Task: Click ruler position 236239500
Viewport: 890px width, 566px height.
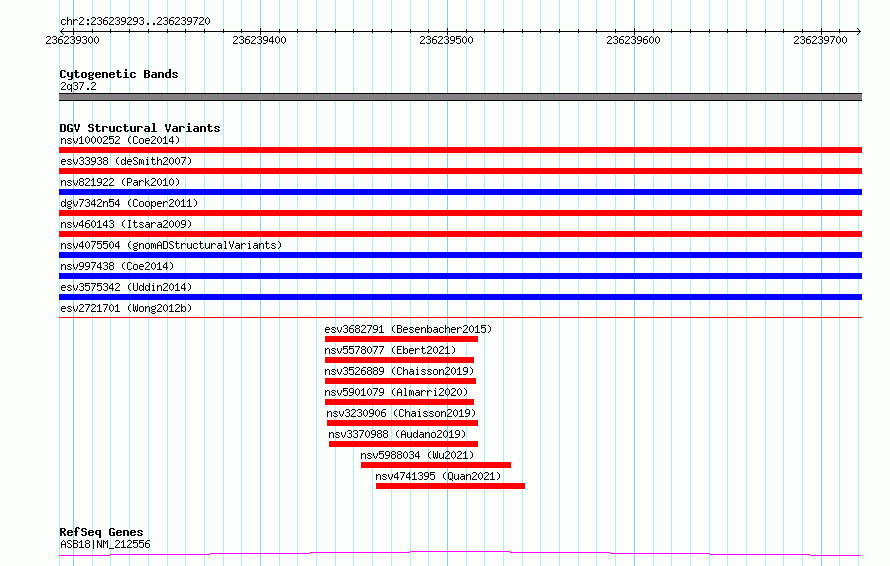Action: tap(446, 40)
